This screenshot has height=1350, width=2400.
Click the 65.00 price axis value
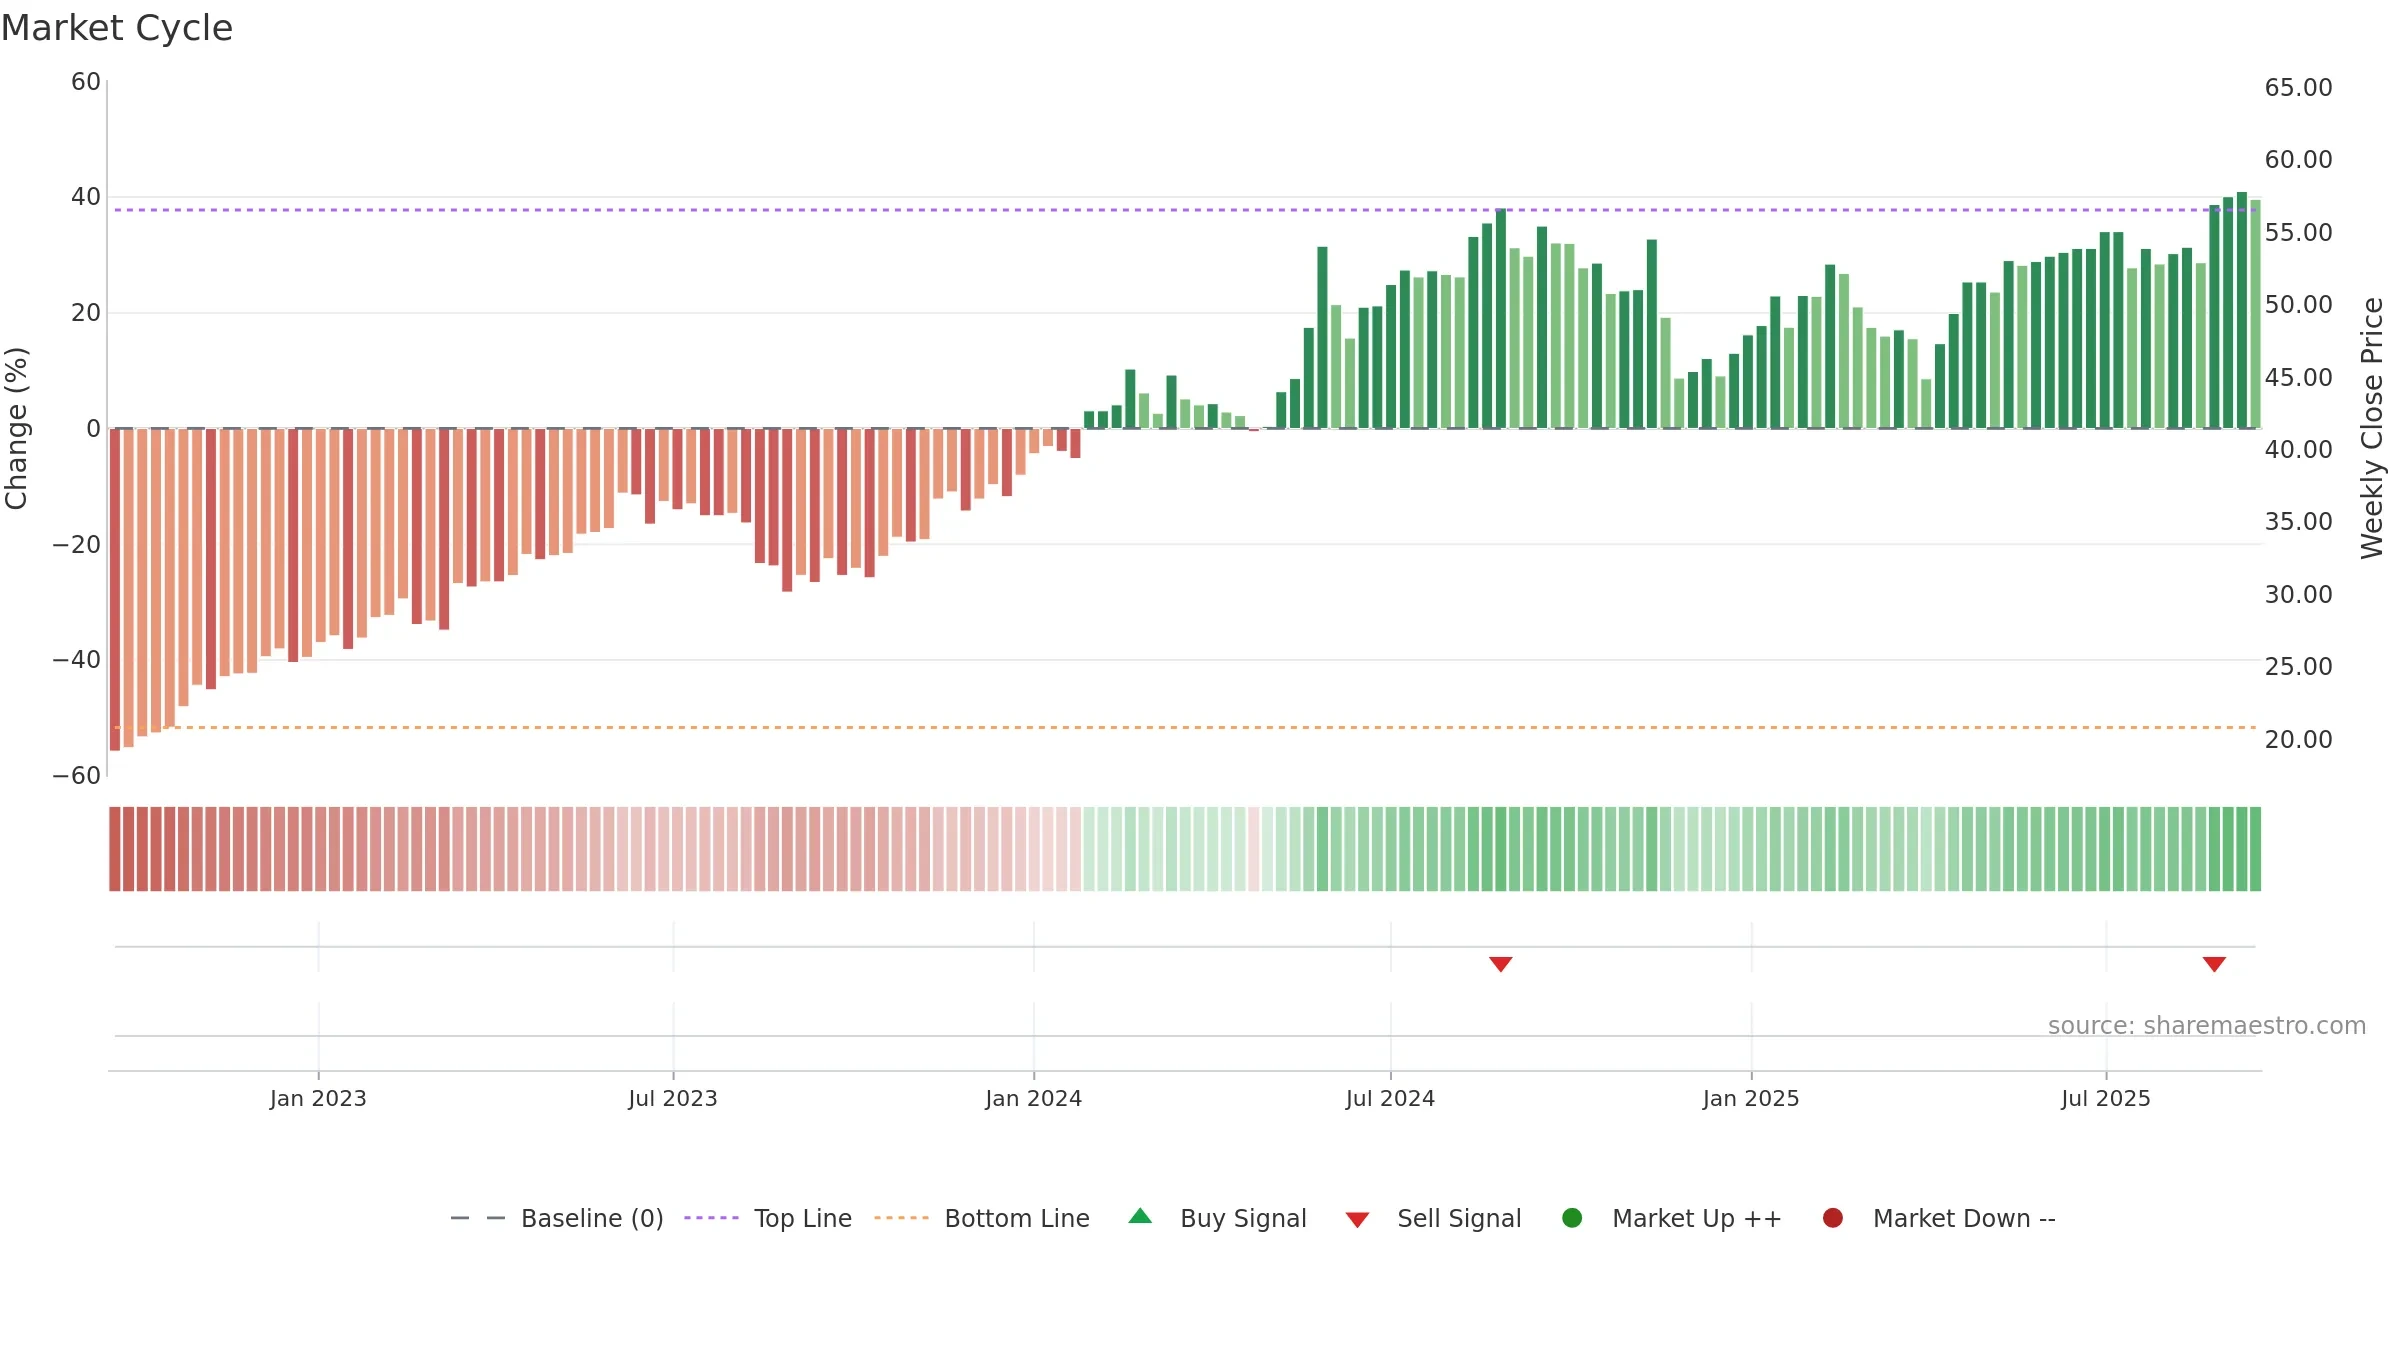pyautogui.click(x=2298, y=88)
